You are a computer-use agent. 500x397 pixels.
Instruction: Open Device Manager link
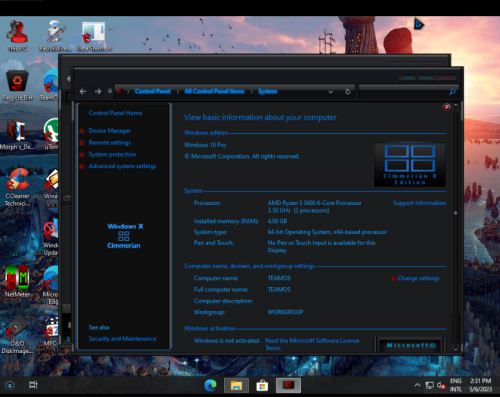pos(110,131)
